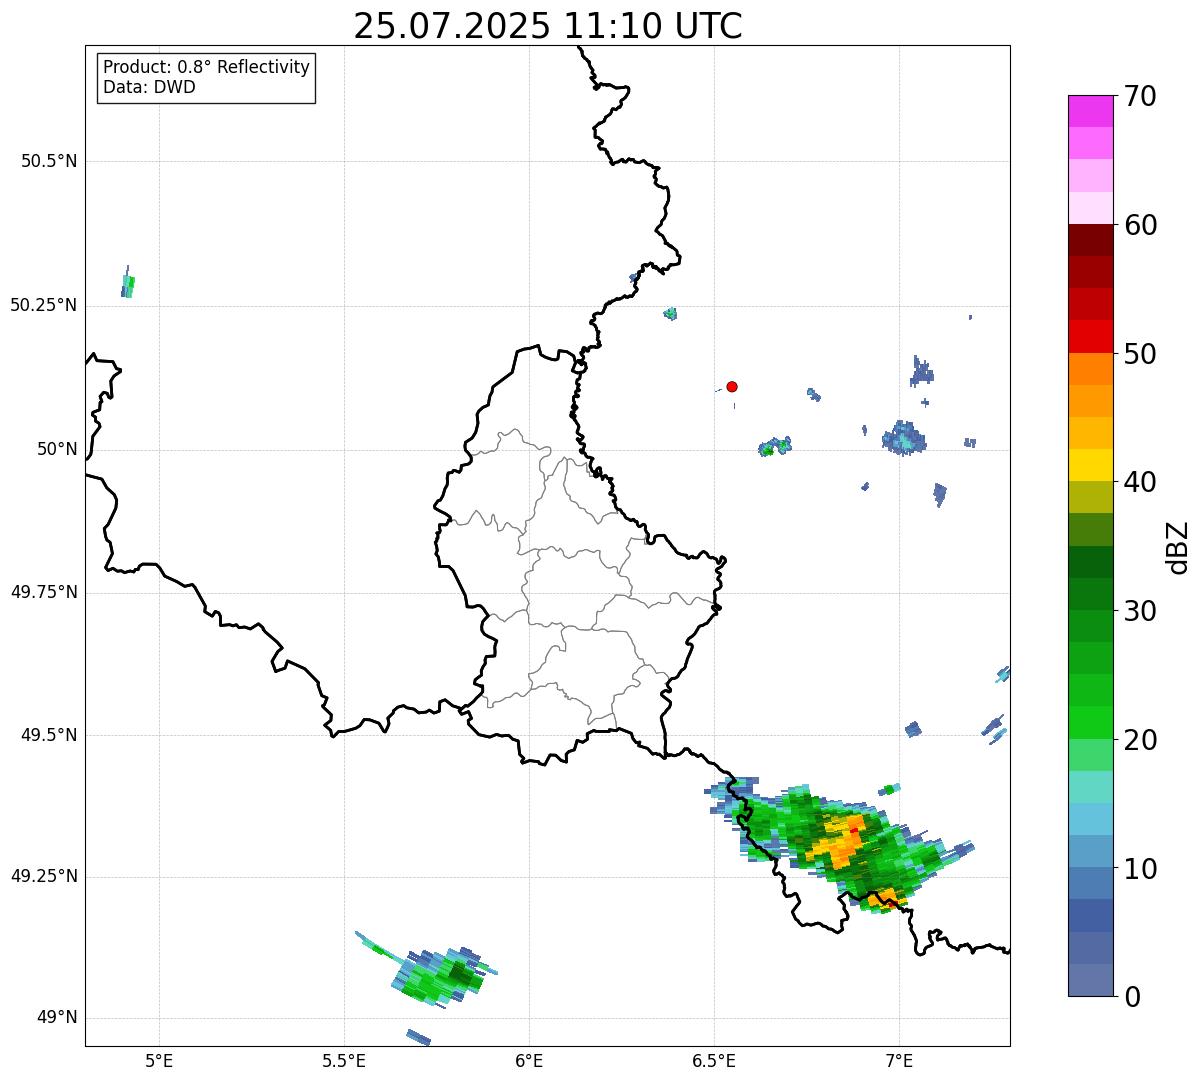This screenshot has width=1202, height=1081.
Task: Click the 'Data: DWD' text
Action: [x=149, y=87]
